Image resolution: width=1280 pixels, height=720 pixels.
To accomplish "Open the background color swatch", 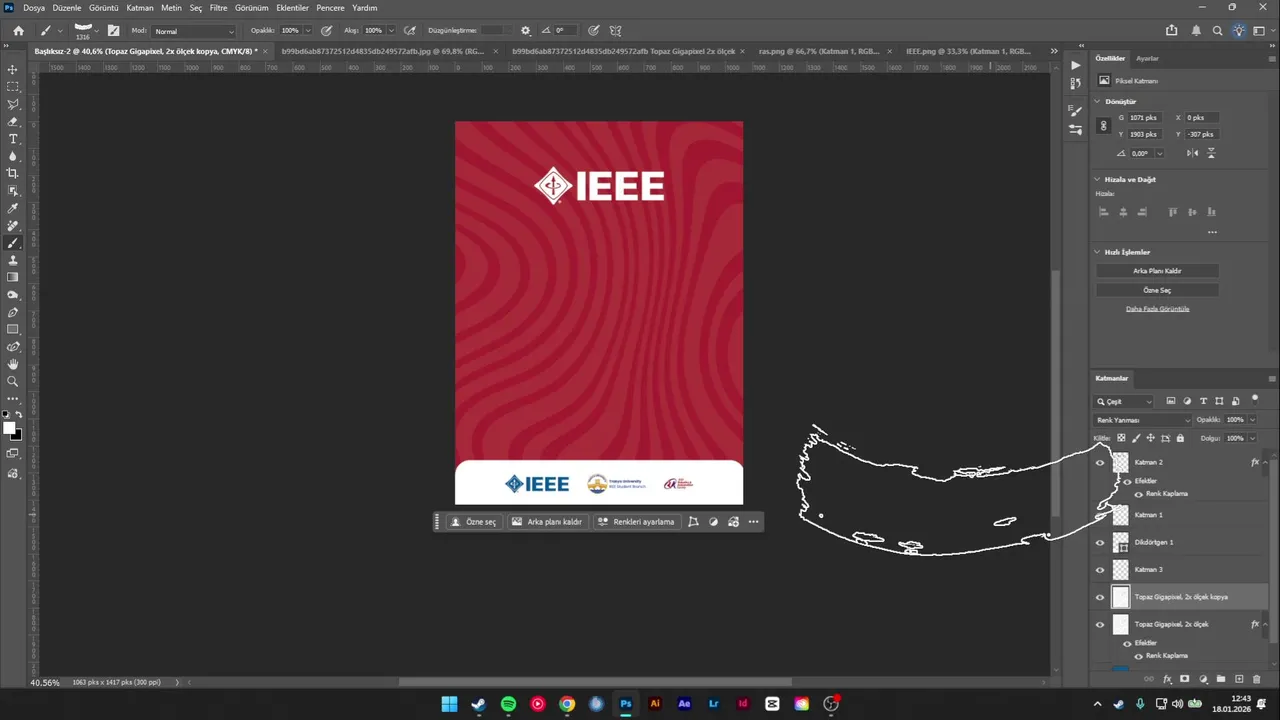I will pyautogui.click(x=17, y=434).
